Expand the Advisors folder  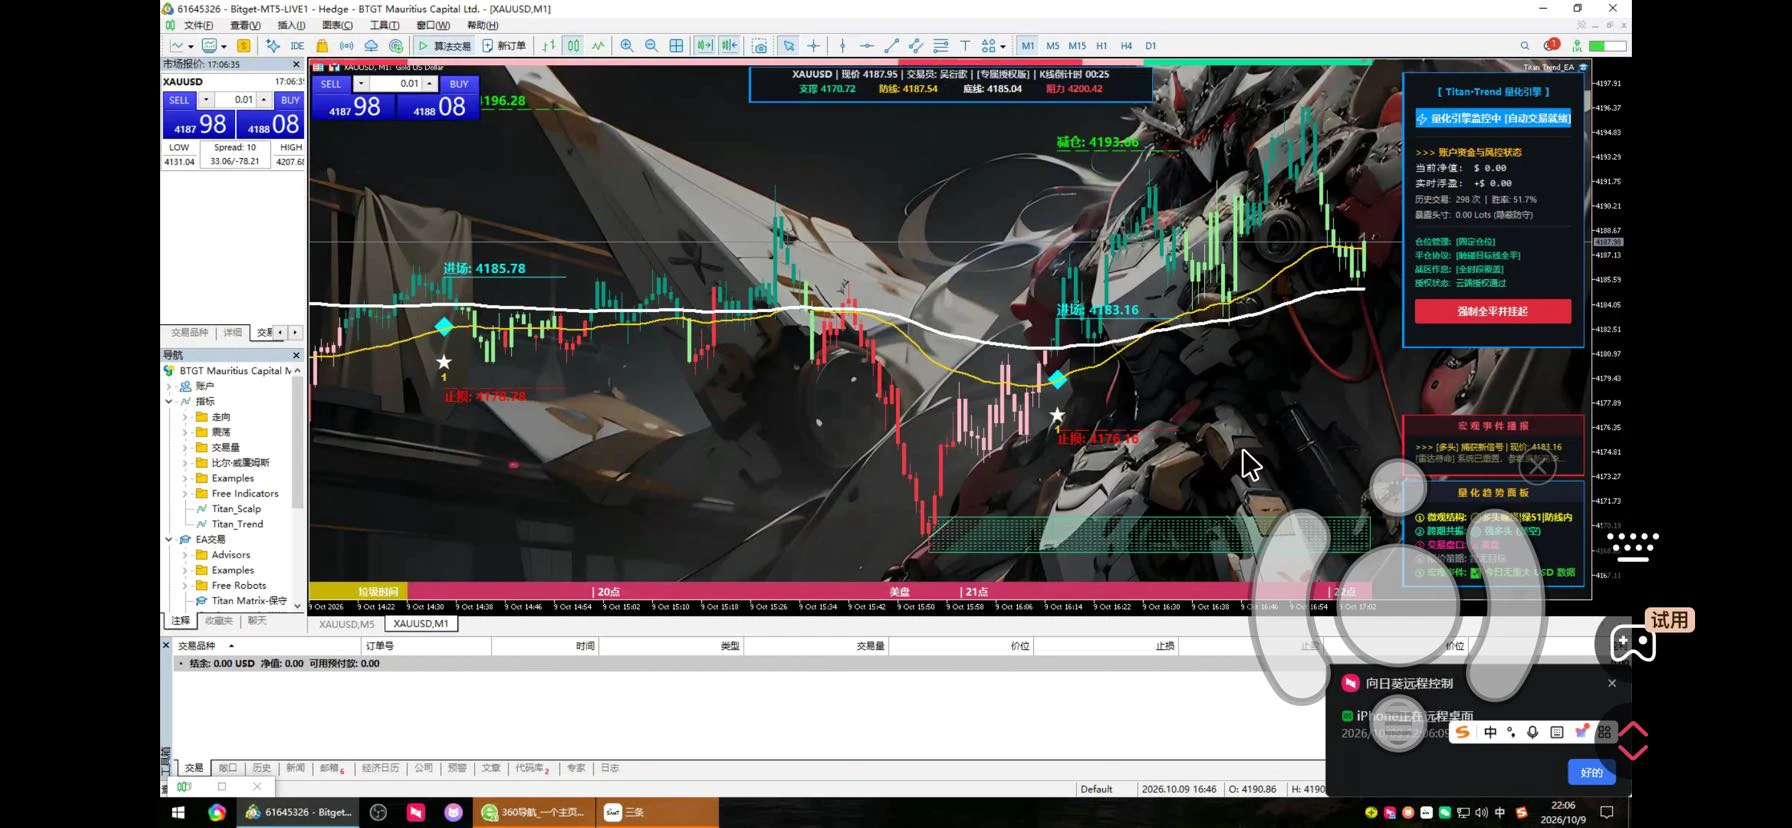185,555
